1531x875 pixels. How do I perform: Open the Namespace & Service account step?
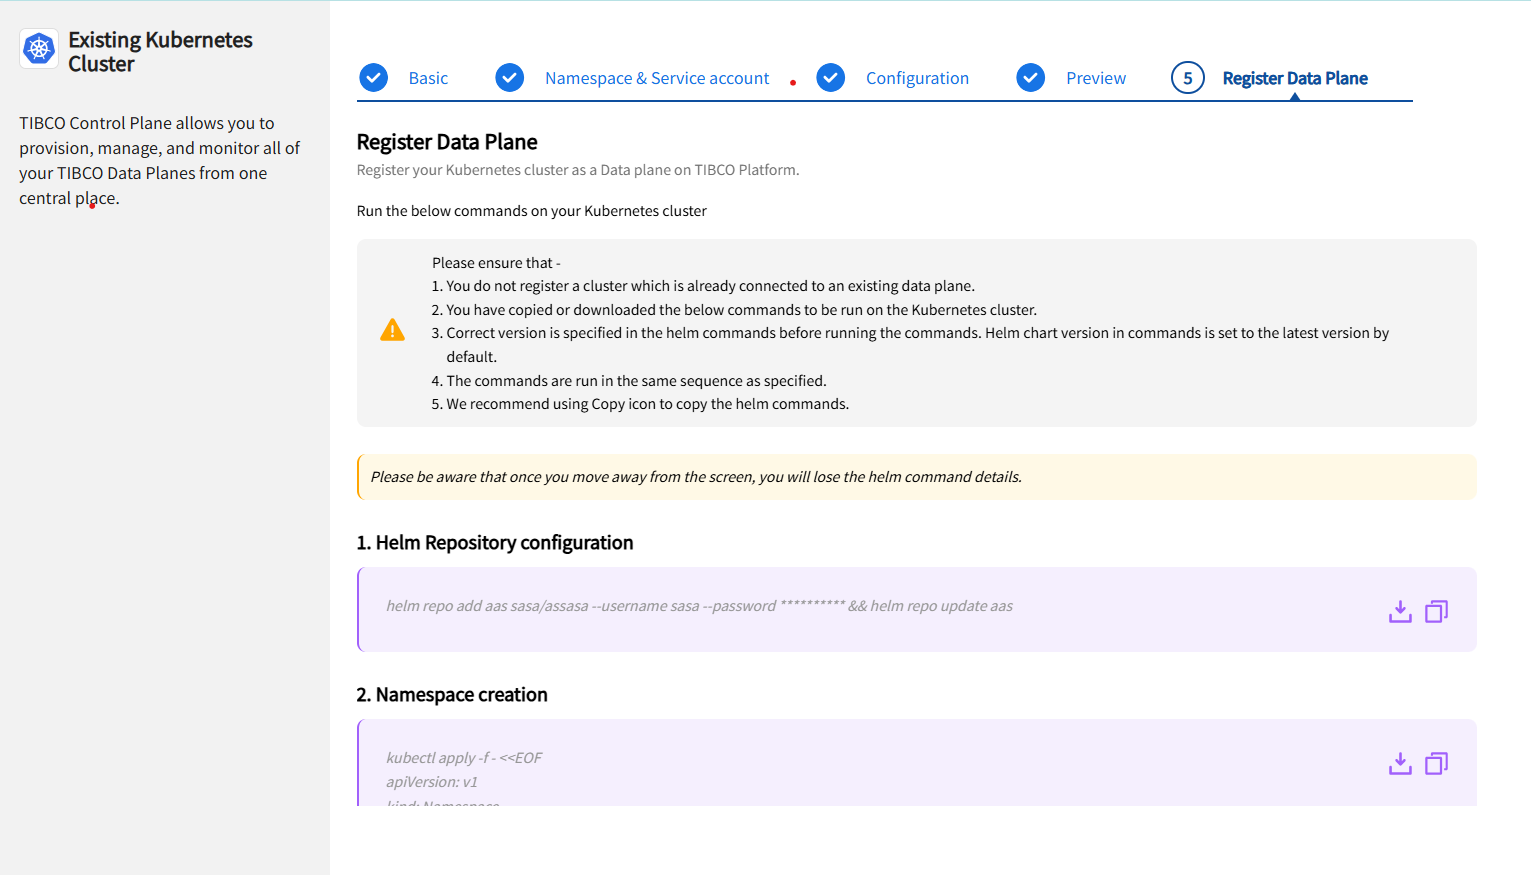(657, 78)
